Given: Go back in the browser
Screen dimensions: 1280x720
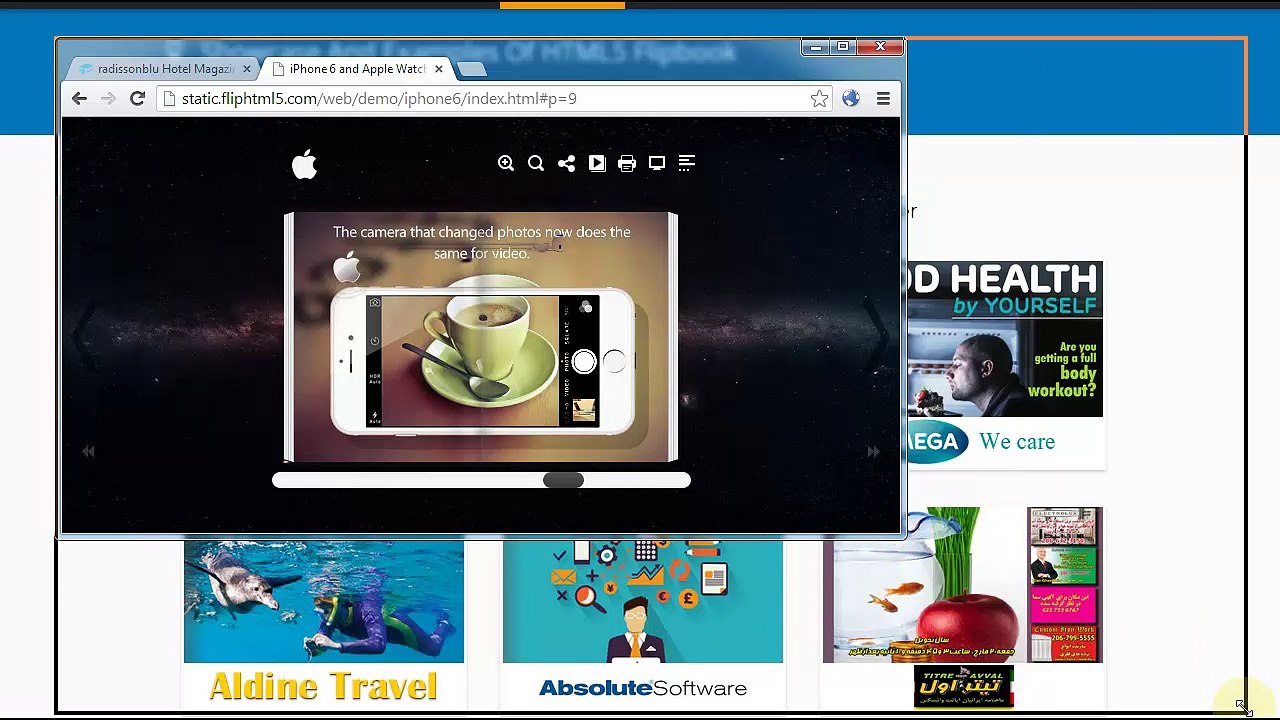Looking at the screenshot, I should click(x=79, y=98).
